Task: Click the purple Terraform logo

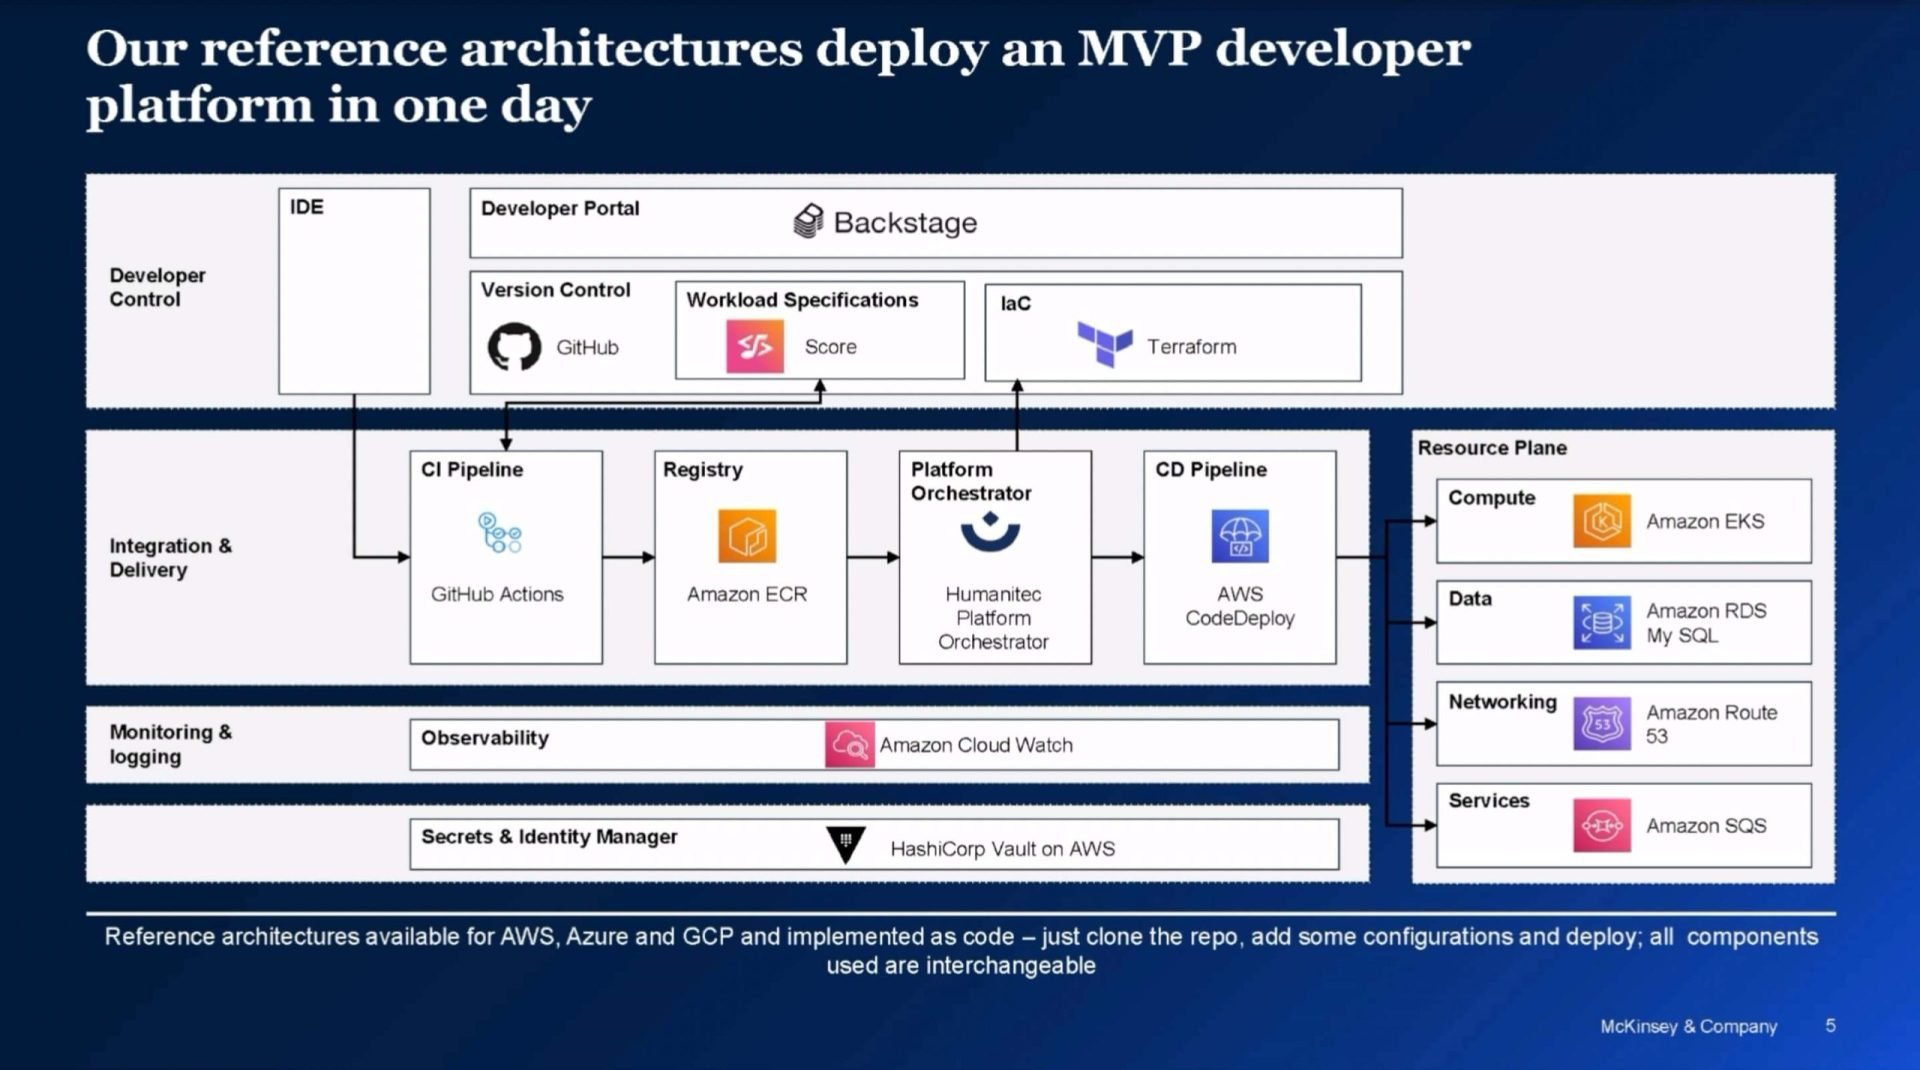Action: (x=1104, y=344)
